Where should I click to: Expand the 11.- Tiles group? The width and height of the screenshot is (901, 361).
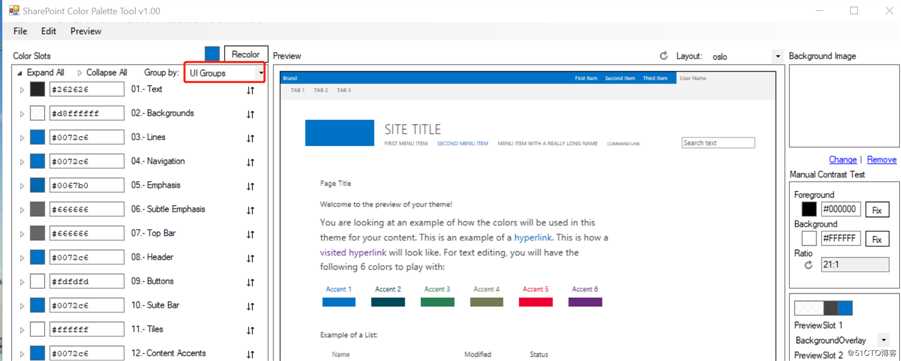22,330
